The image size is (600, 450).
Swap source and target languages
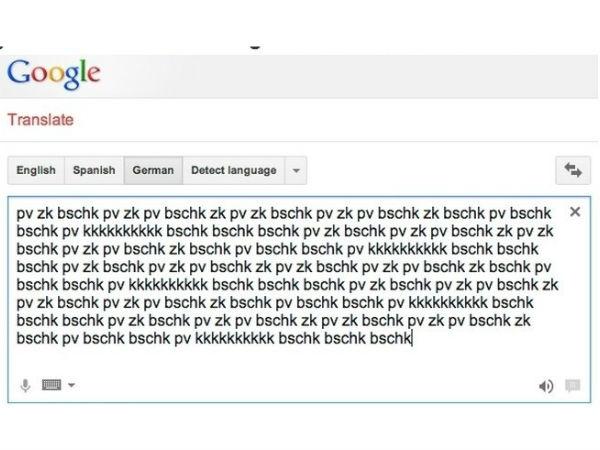tap(573, 170)
